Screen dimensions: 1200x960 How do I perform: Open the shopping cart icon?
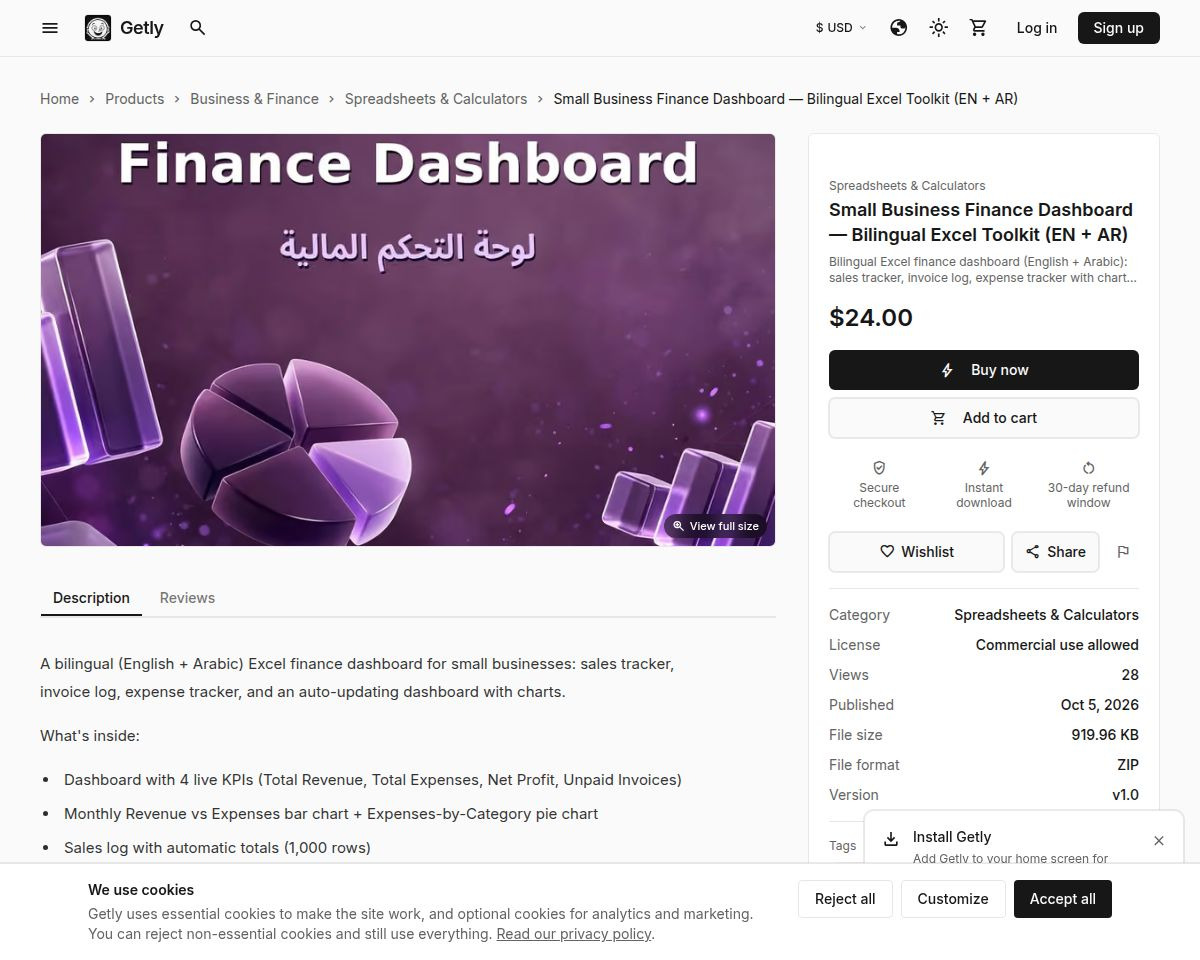pyautogui.click(x=979, y=28)
